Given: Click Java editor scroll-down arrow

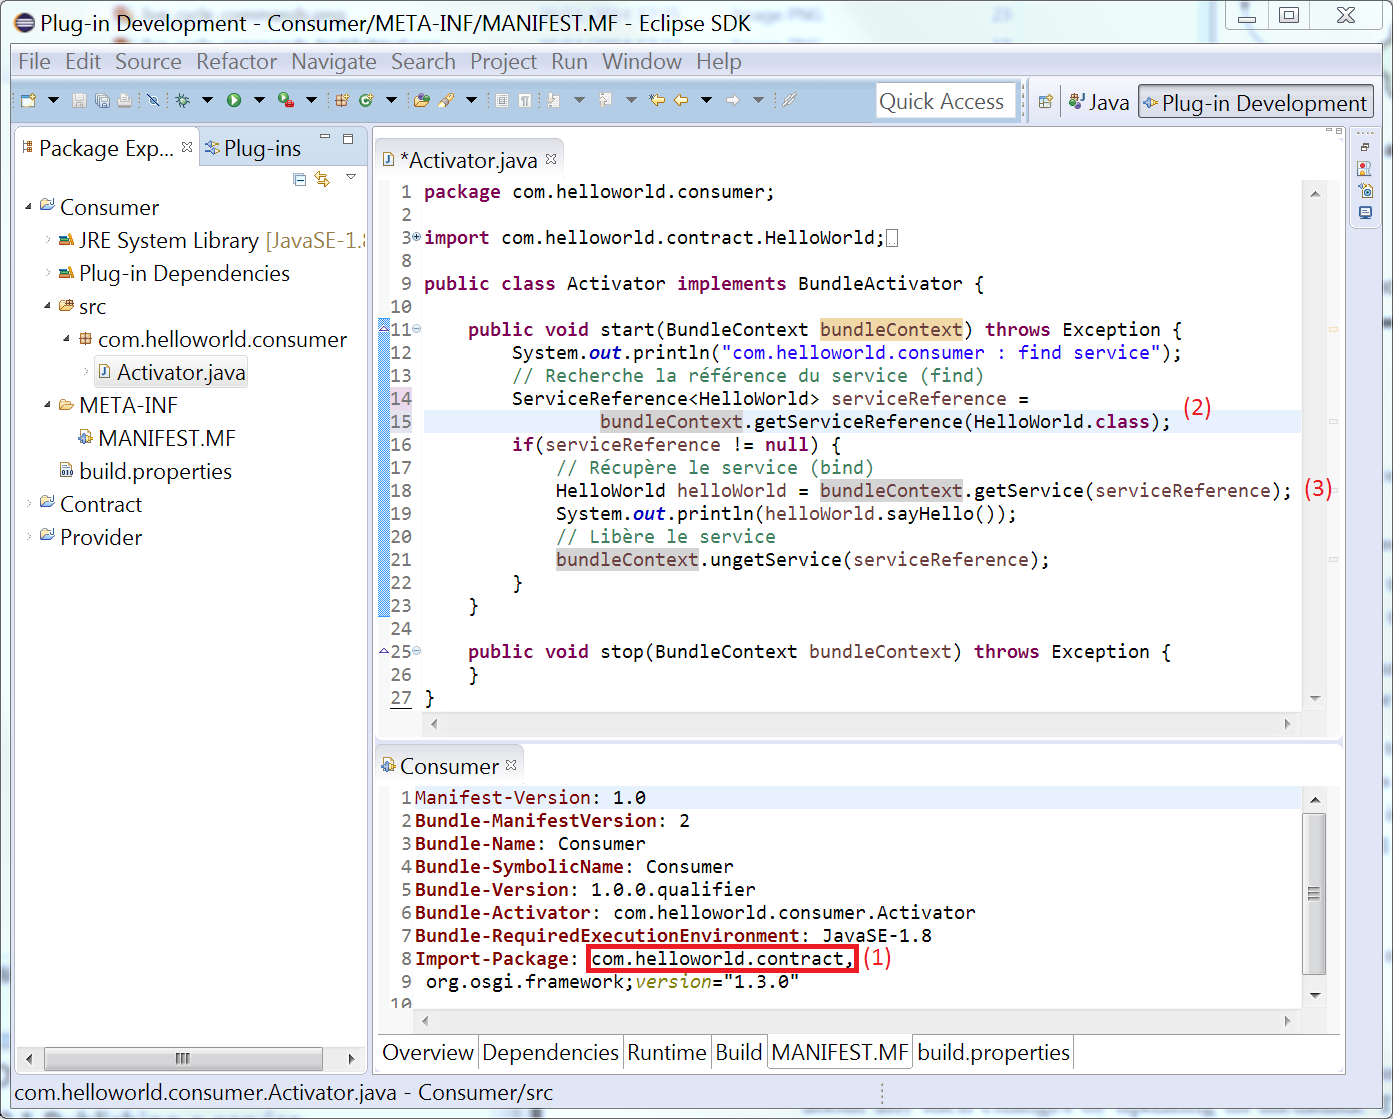Looking at the screenshot, I should [1315, 698].
